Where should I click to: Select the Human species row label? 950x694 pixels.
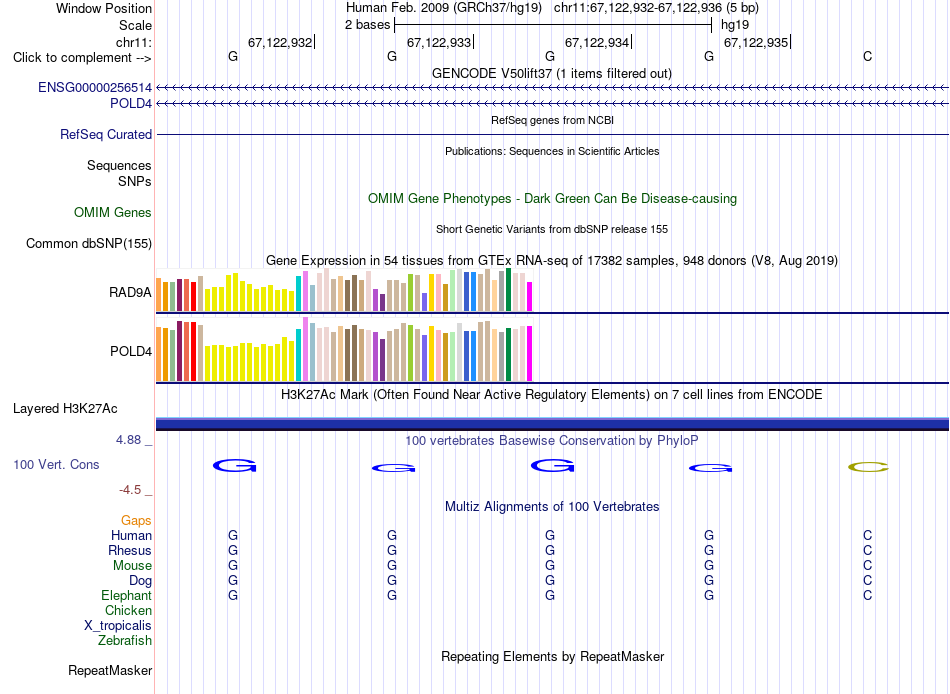(x=131, y=535)
